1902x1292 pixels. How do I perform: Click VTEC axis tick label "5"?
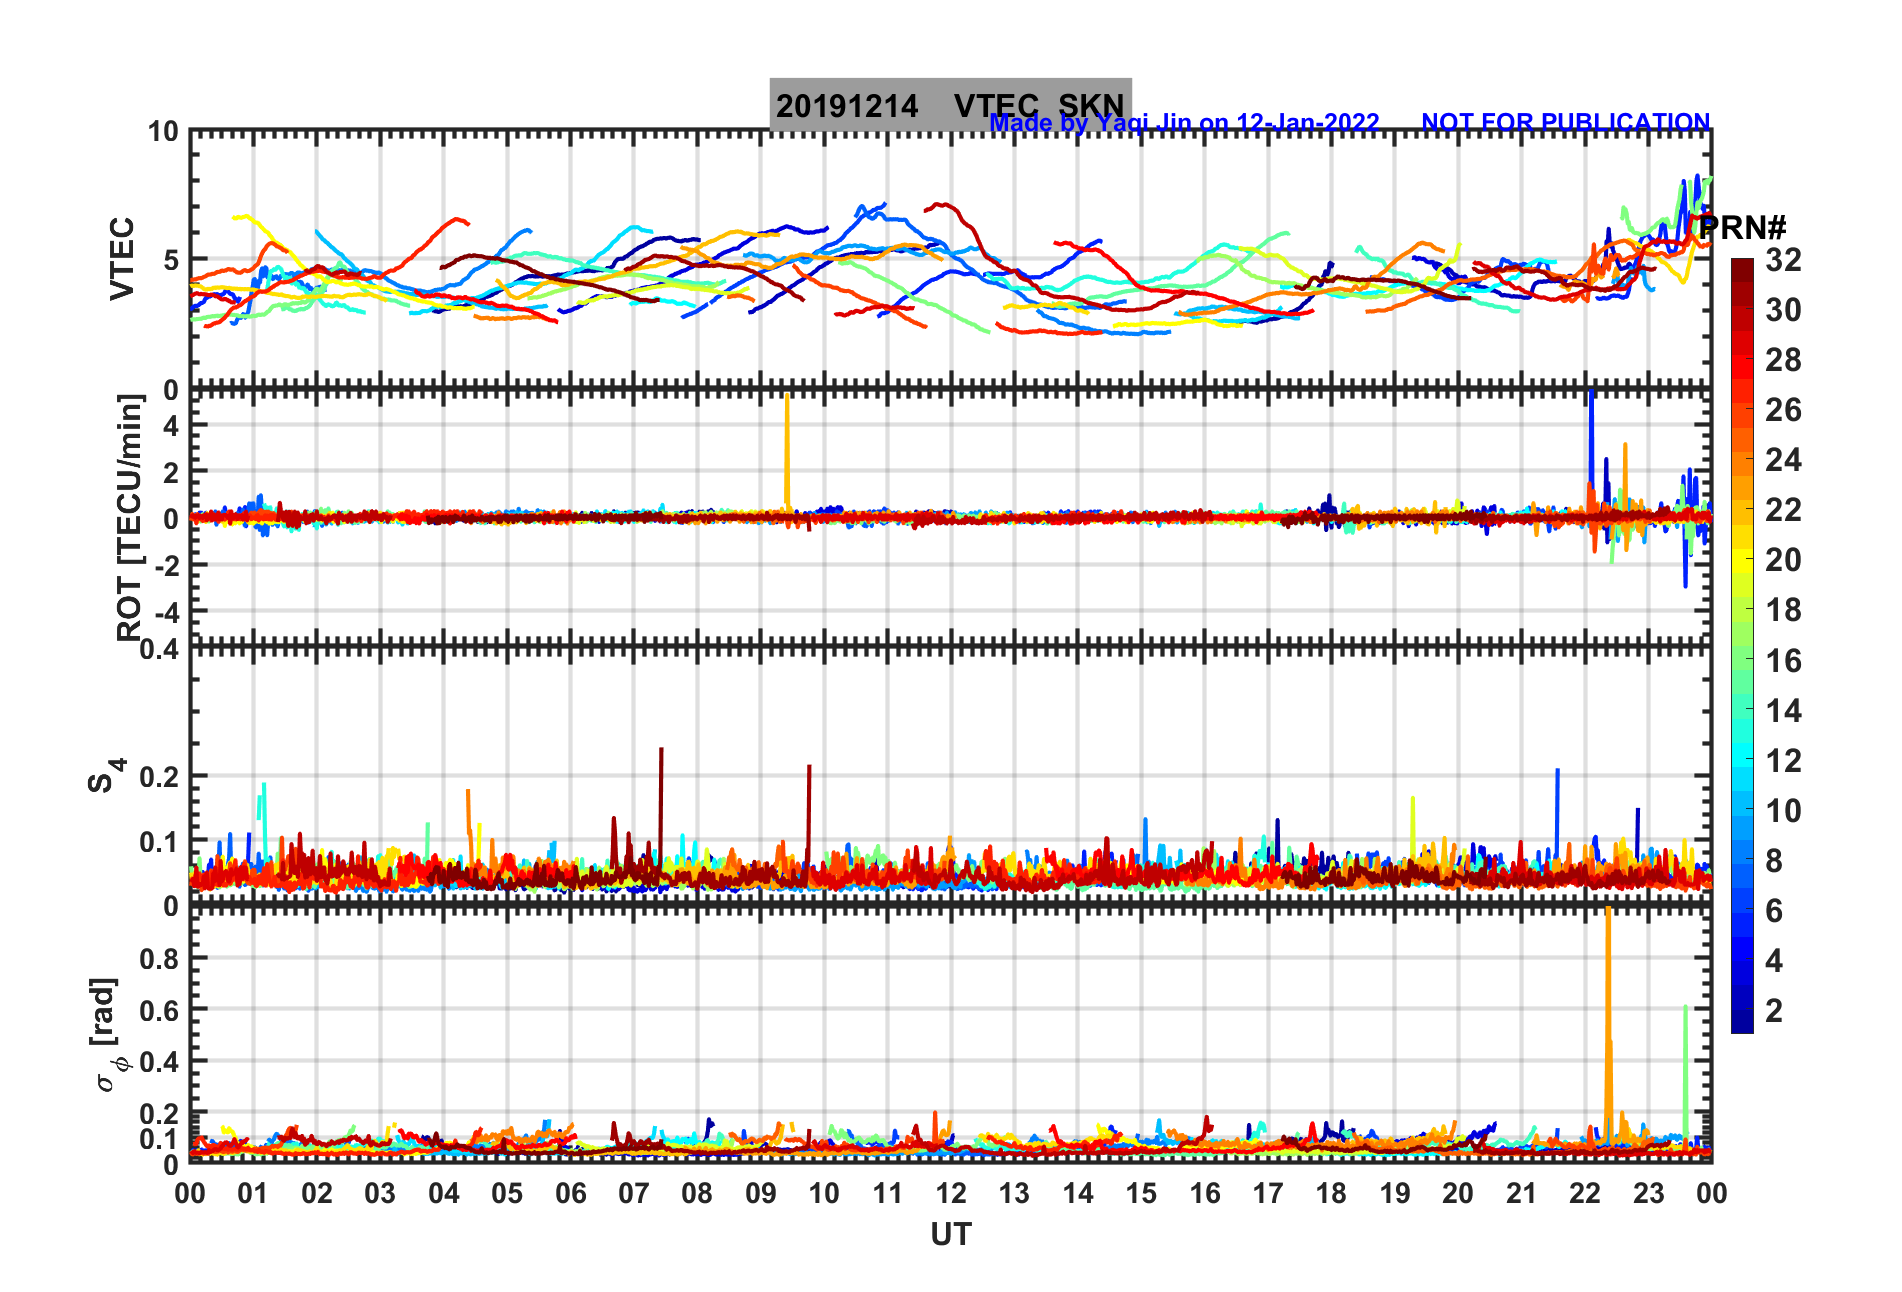(x=170, y=260)
